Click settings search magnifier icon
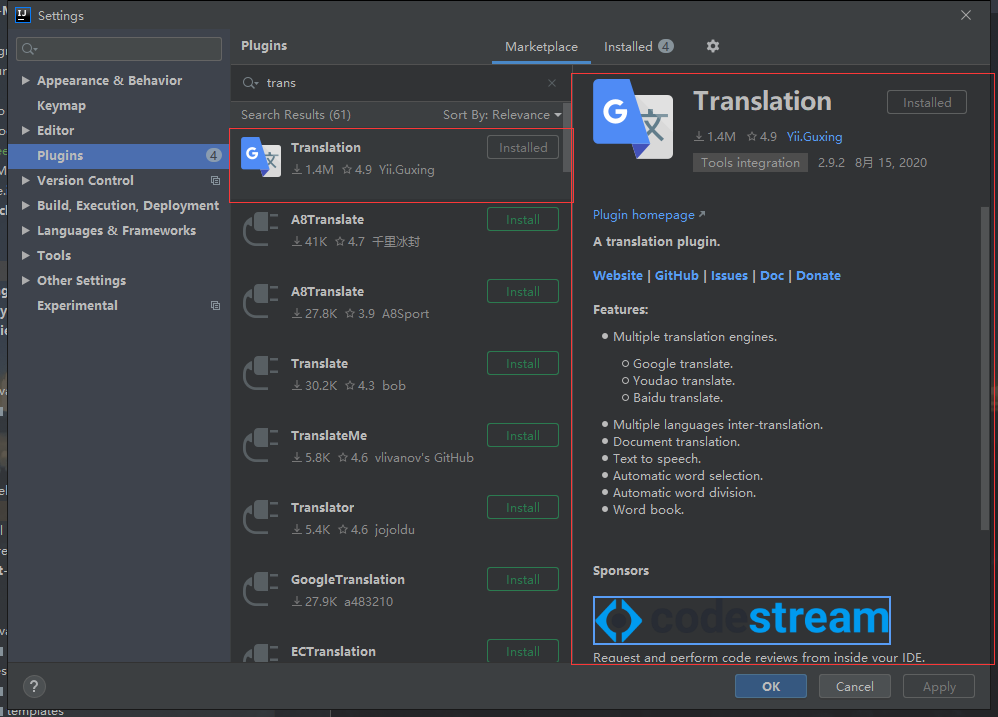This screenshot has height=717, width=998. pos(29,49)
